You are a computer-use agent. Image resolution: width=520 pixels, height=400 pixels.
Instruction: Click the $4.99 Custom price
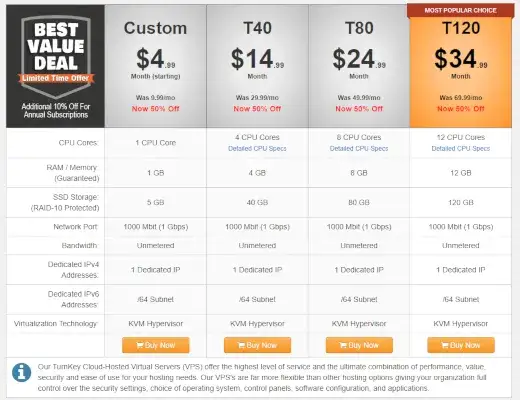tap(156, 59)
